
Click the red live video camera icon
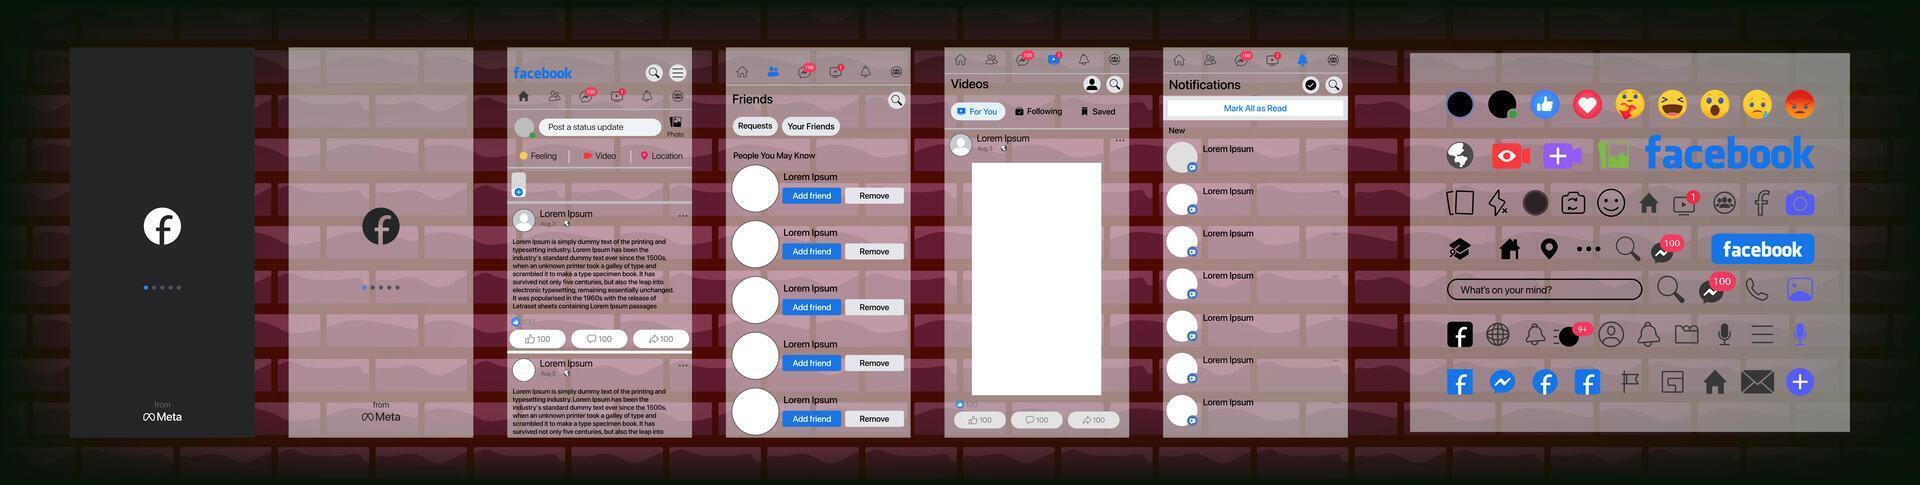coord(1510,156)
